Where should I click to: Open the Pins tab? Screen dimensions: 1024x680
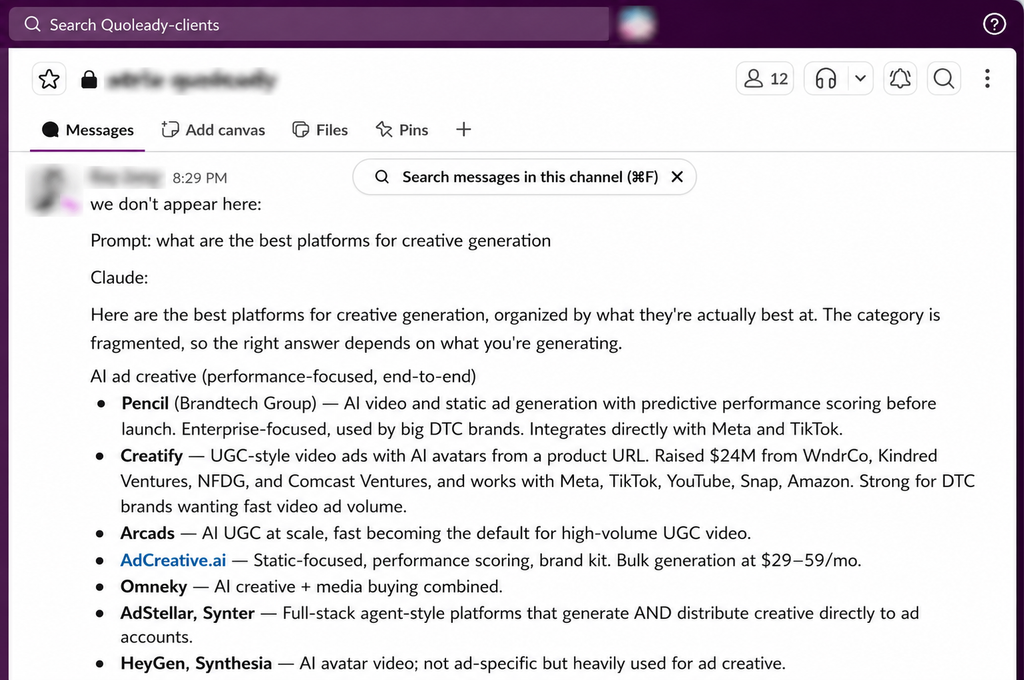point(402,130)
